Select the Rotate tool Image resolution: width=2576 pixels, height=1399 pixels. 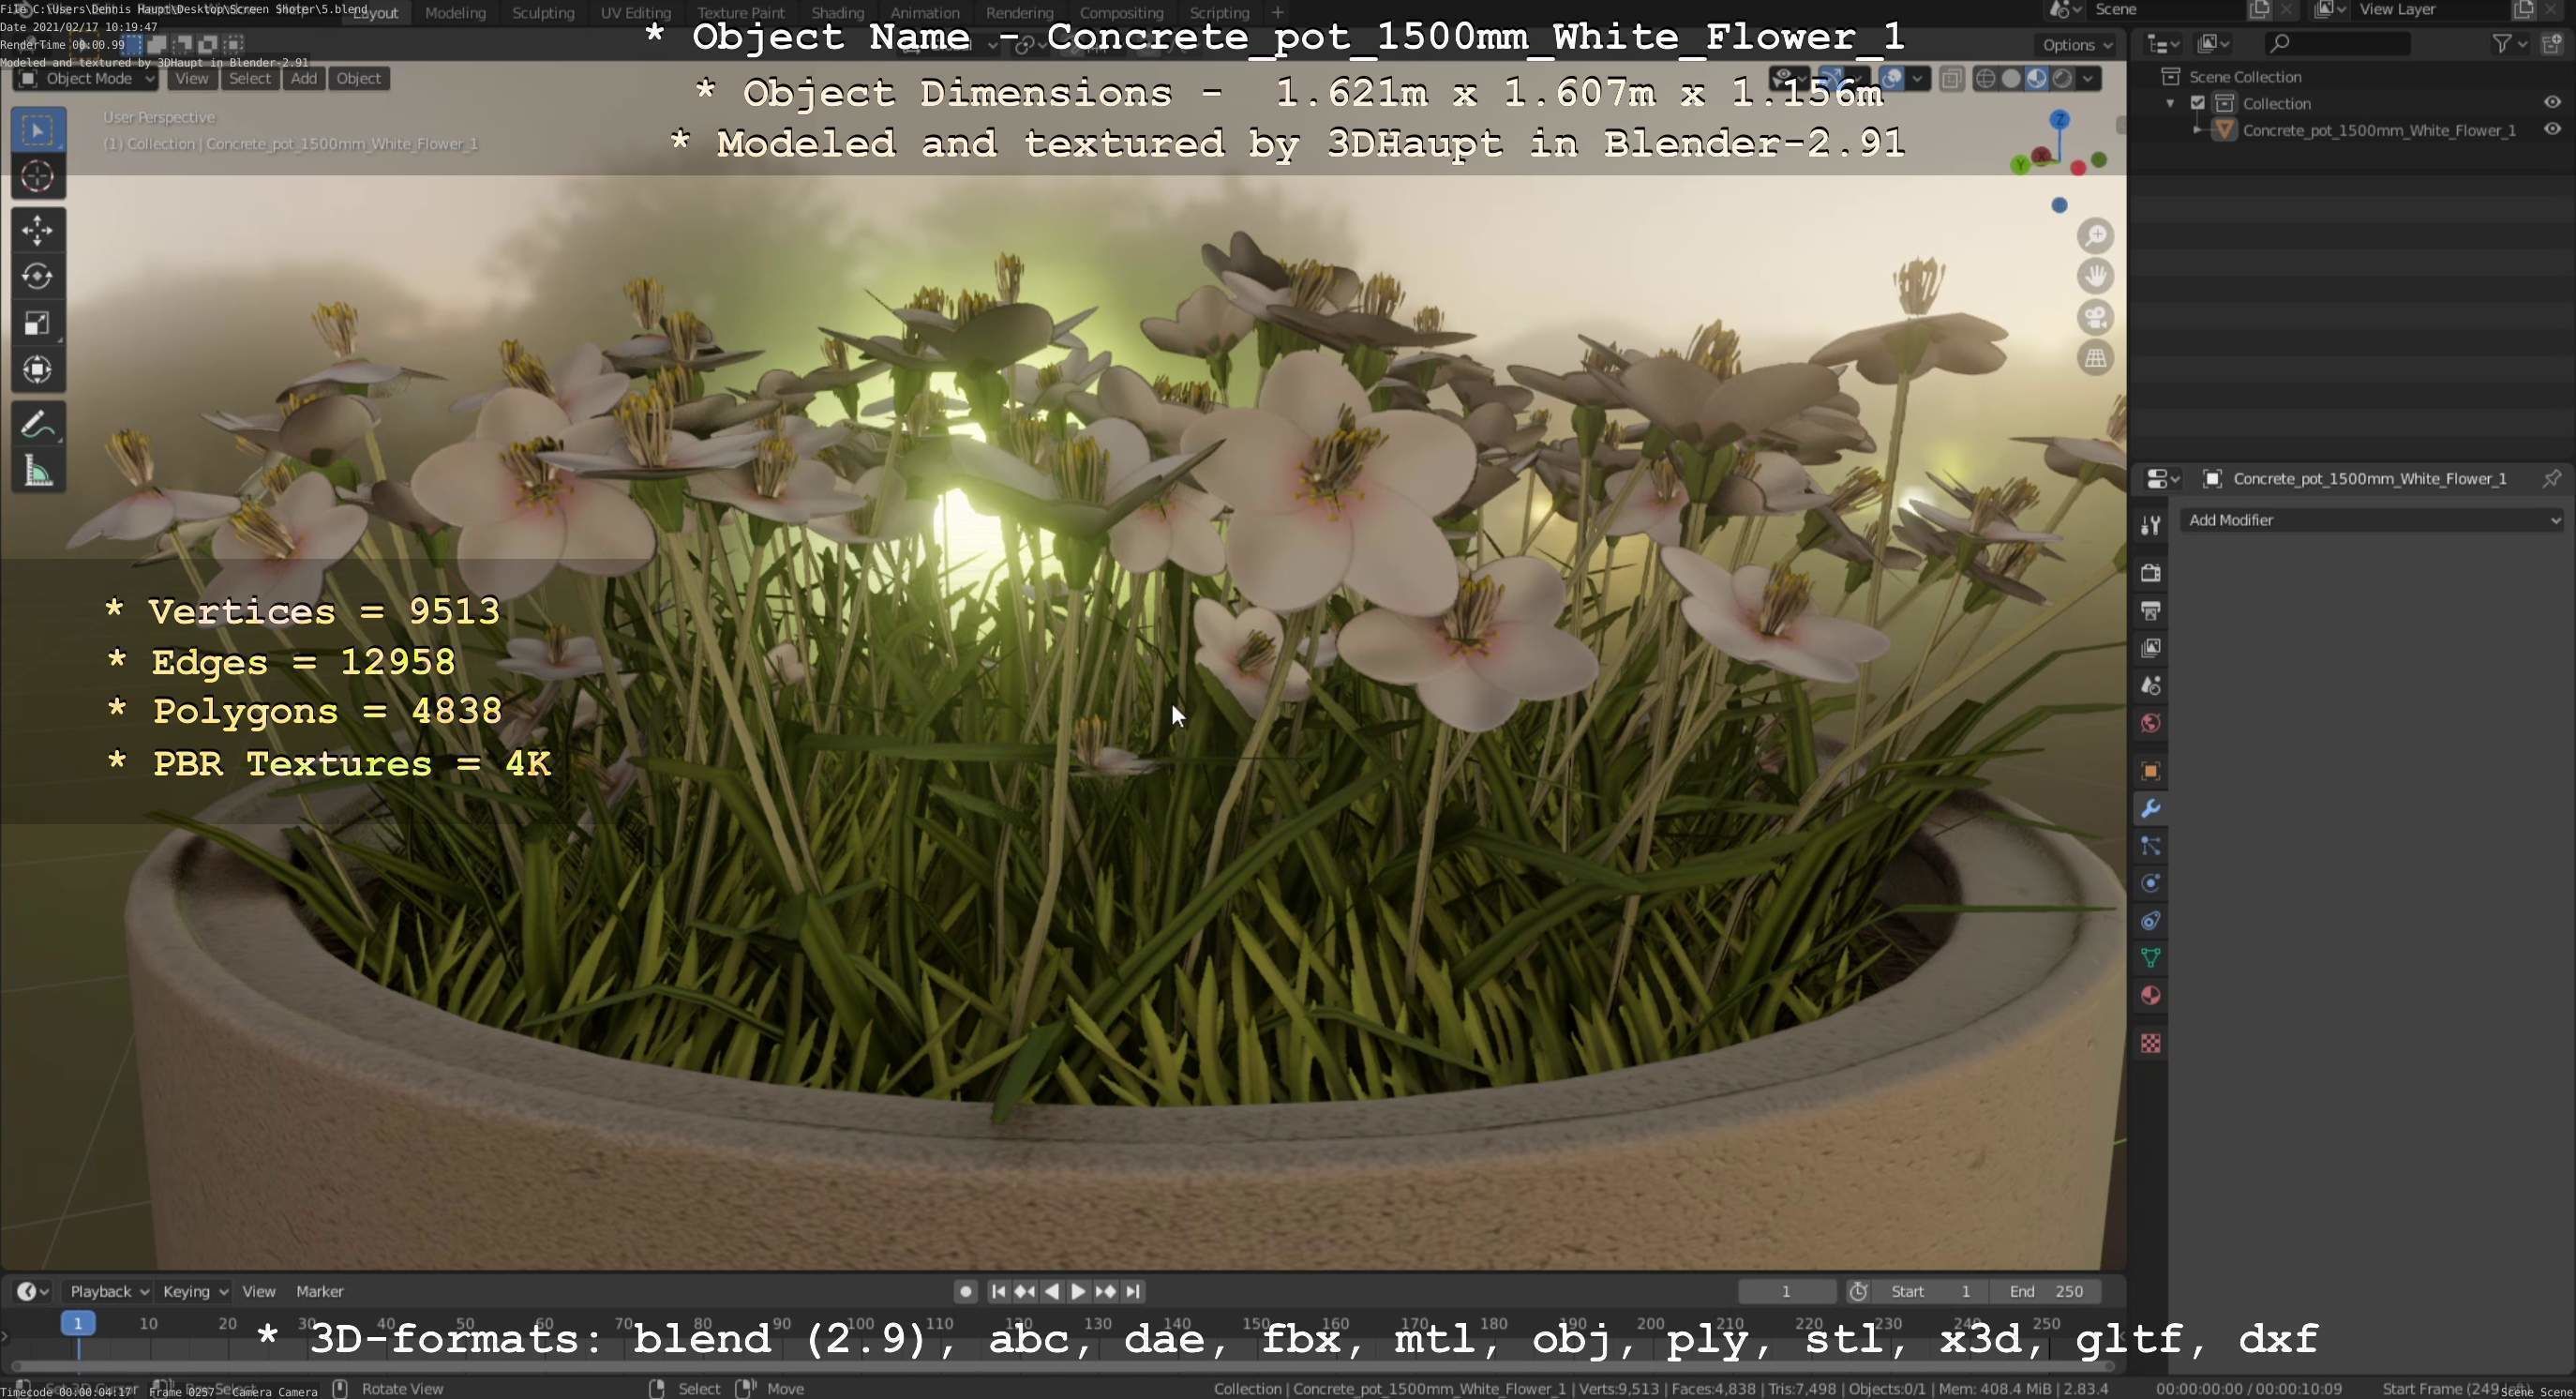tap(37, 277)
